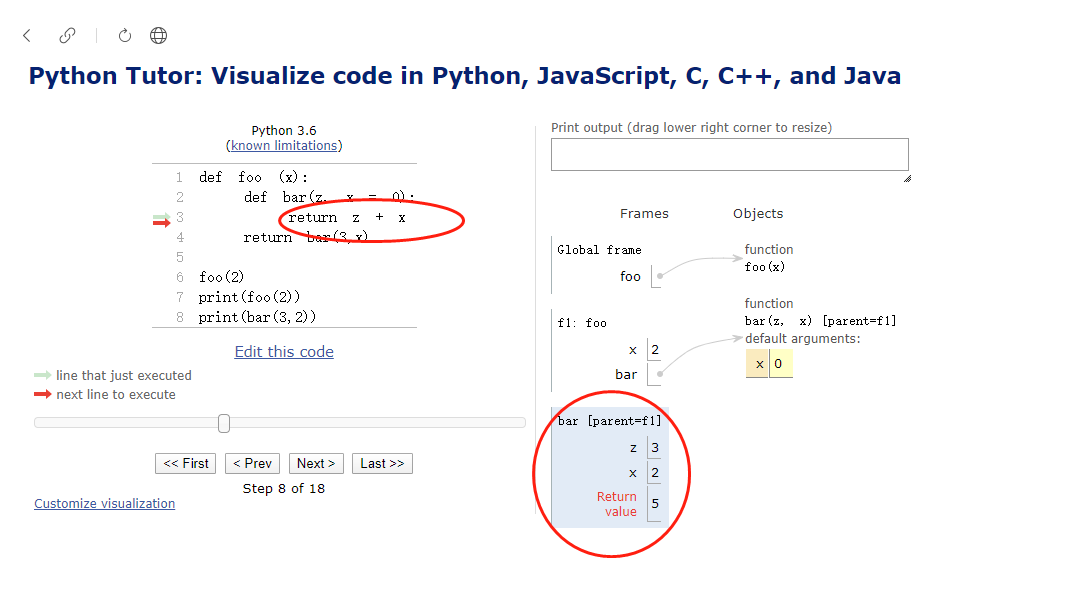The width and height of the screenshot is (1067, 605).
Task: Click the 'Global frame' label
Action: [600, 250]
